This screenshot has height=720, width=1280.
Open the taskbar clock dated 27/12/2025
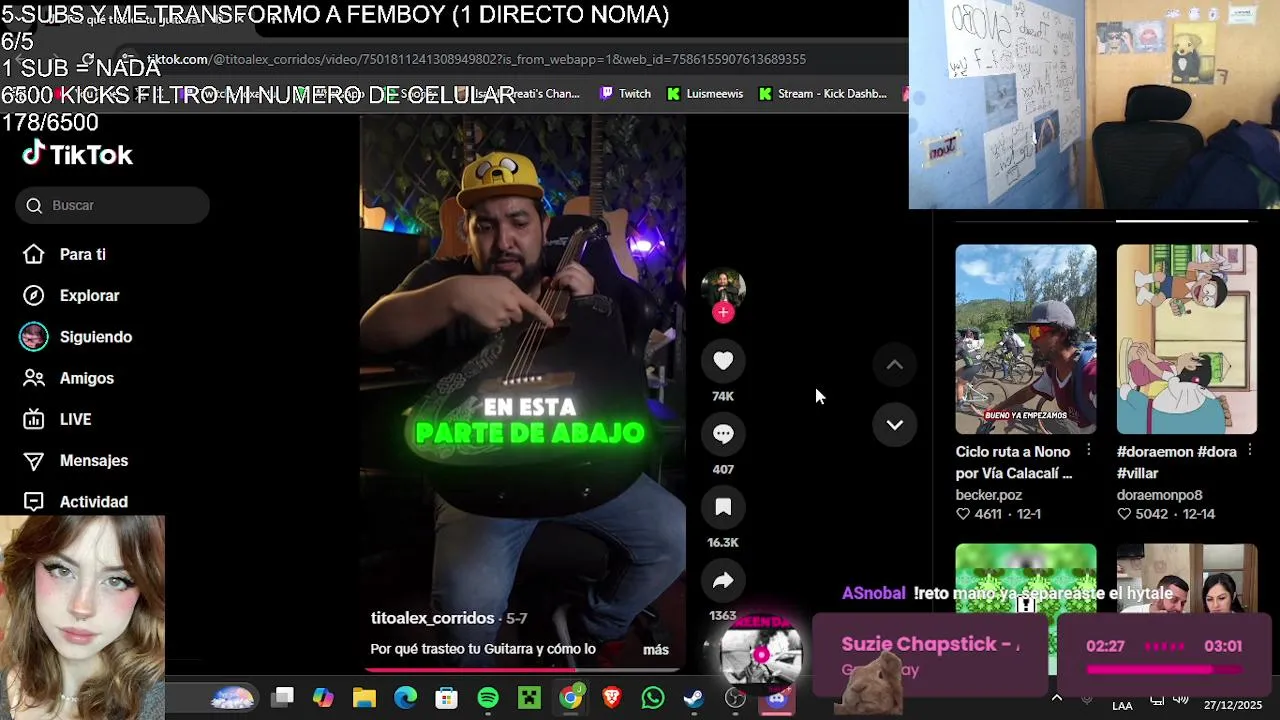[x=1232, y=705]
